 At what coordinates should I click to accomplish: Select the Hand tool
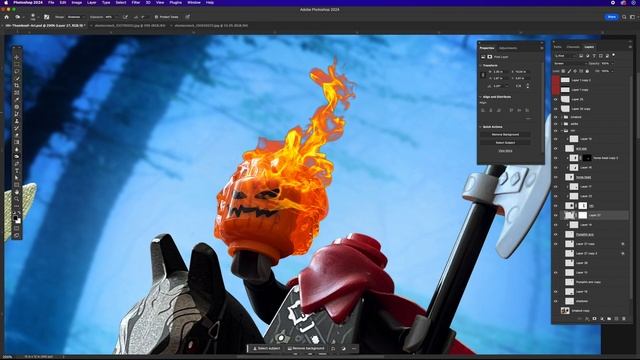(x=16, y=192)
